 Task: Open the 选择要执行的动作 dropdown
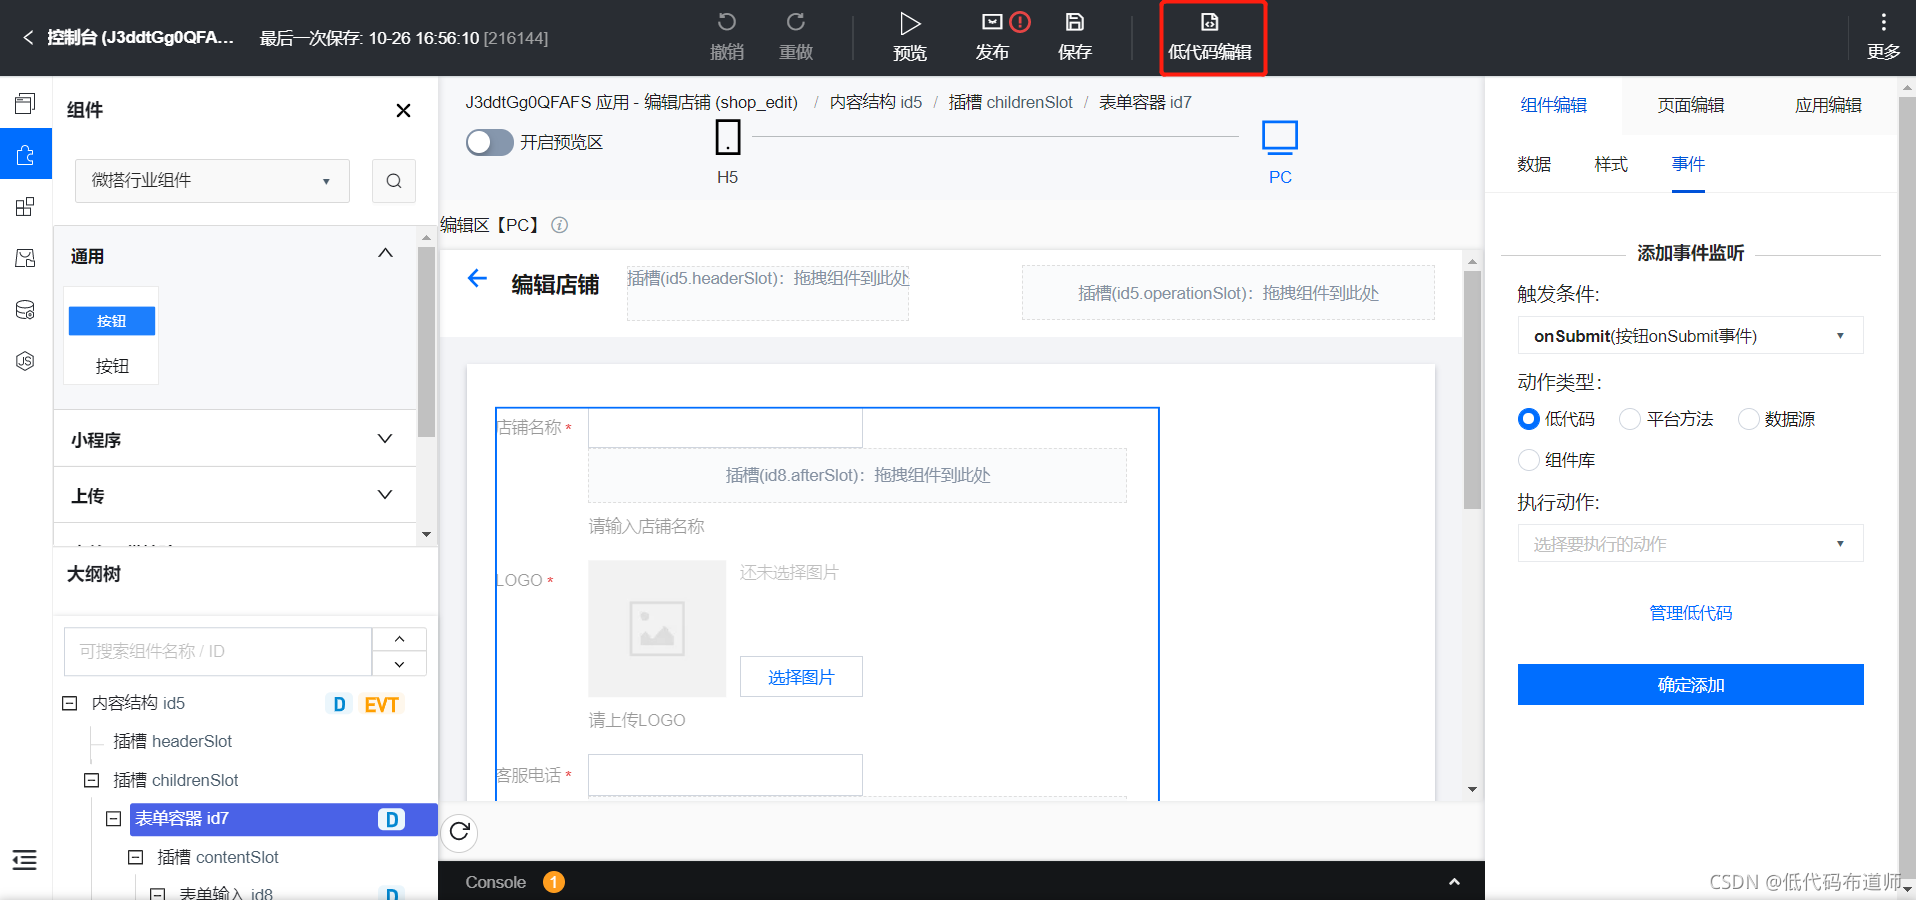pyautogui.click(x=1690, y=544)
